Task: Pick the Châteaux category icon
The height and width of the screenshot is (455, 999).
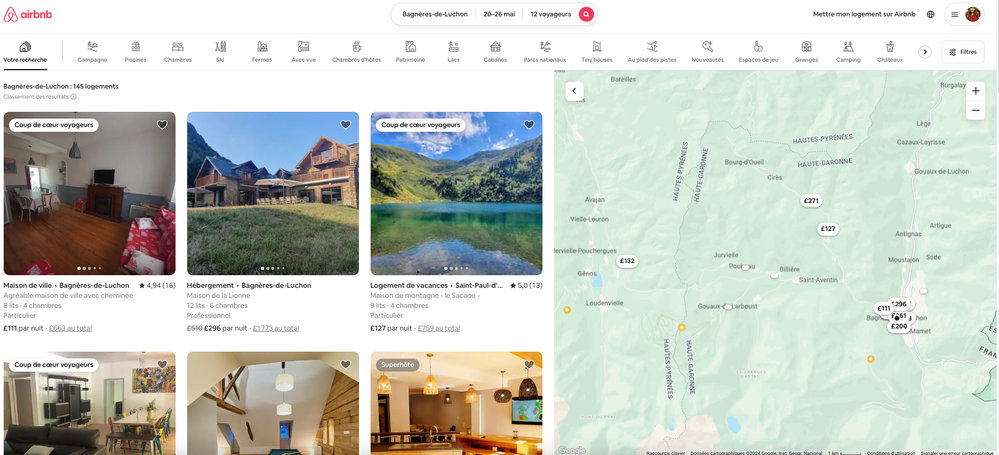Action: tap(889, 47)
